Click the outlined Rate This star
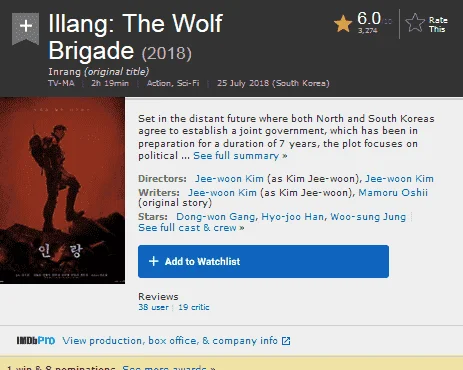Viewport: 463px width, 370px height. [x=415, y=23]
